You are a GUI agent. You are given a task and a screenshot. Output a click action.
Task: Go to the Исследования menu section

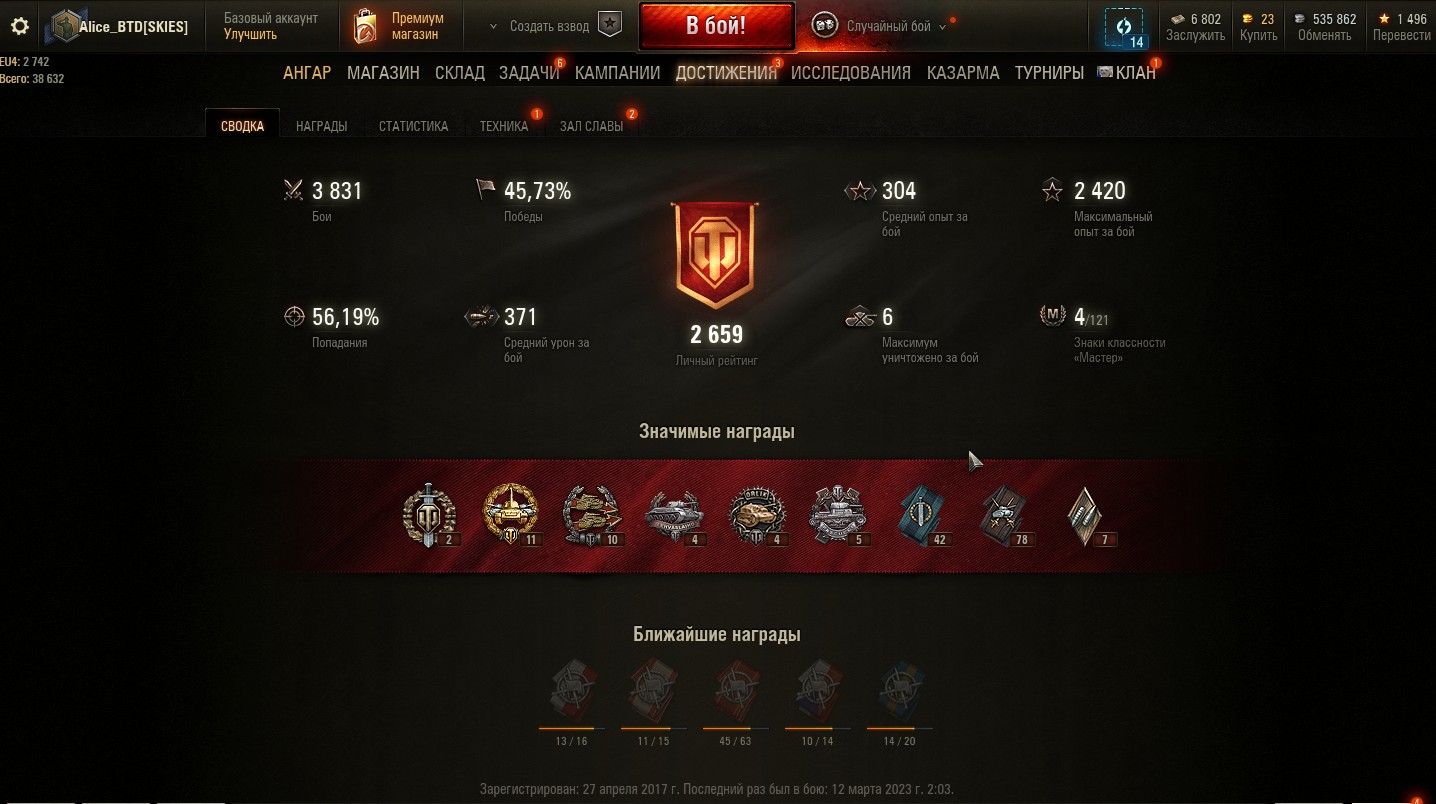(851, 73)
